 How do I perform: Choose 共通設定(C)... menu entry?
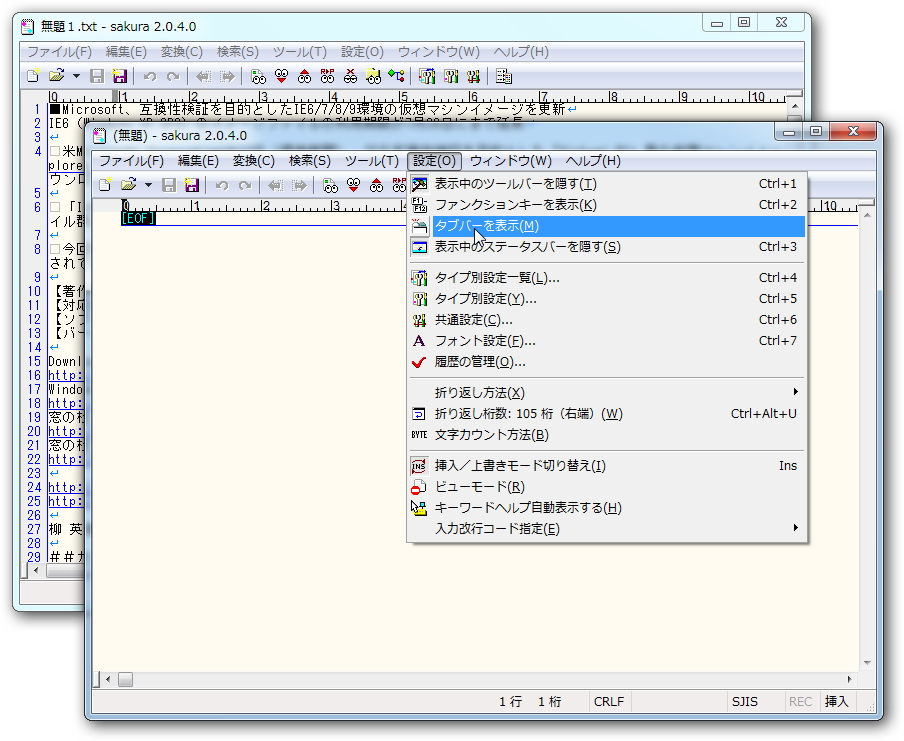607,320
